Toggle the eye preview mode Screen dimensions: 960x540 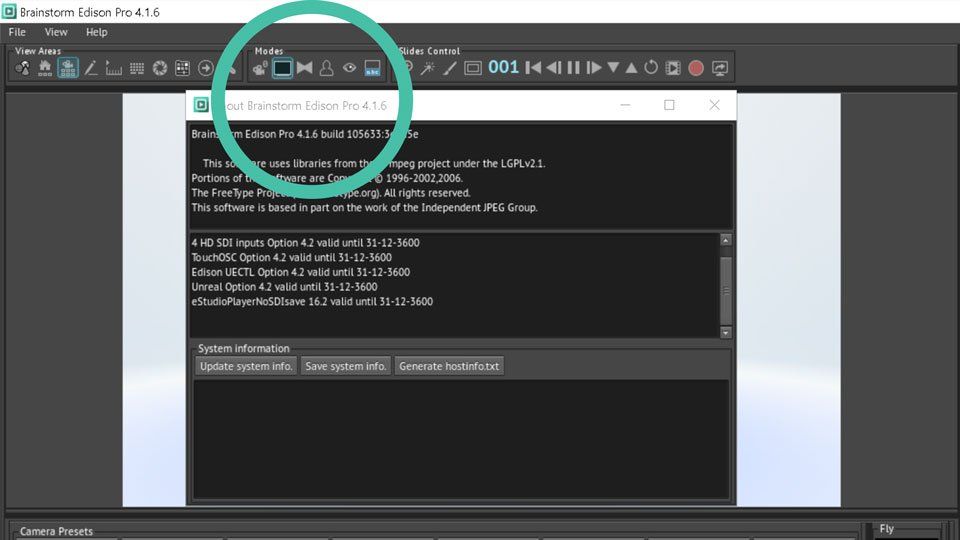pyautogui.click(x=350, y=68)
